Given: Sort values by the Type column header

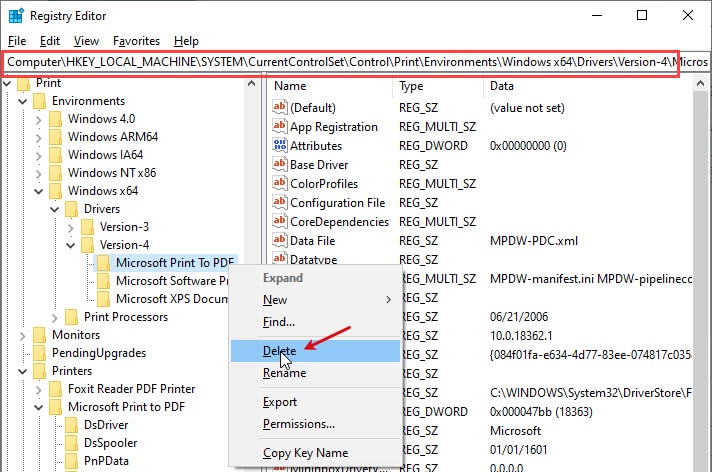Looking at the screenshot, I should coord(438,86).
